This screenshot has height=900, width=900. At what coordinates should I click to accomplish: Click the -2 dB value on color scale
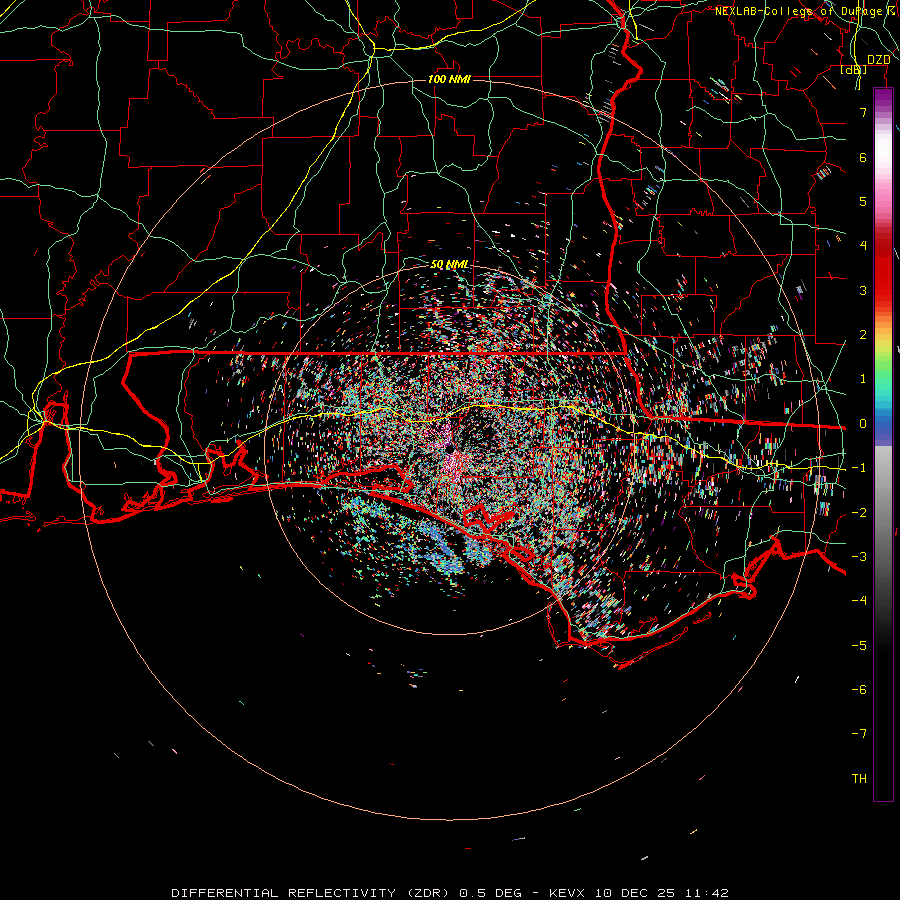[x=859, y=513]
